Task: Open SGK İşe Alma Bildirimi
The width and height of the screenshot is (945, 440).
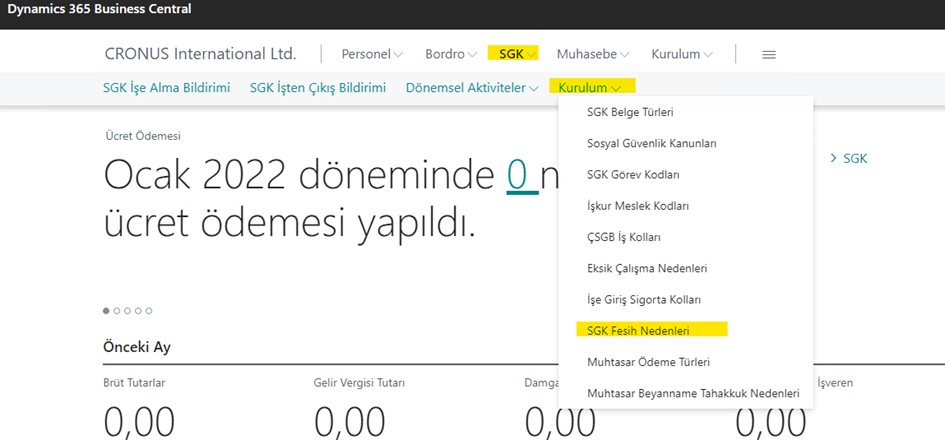Action: pyautogui.click(x=166, y=88)
